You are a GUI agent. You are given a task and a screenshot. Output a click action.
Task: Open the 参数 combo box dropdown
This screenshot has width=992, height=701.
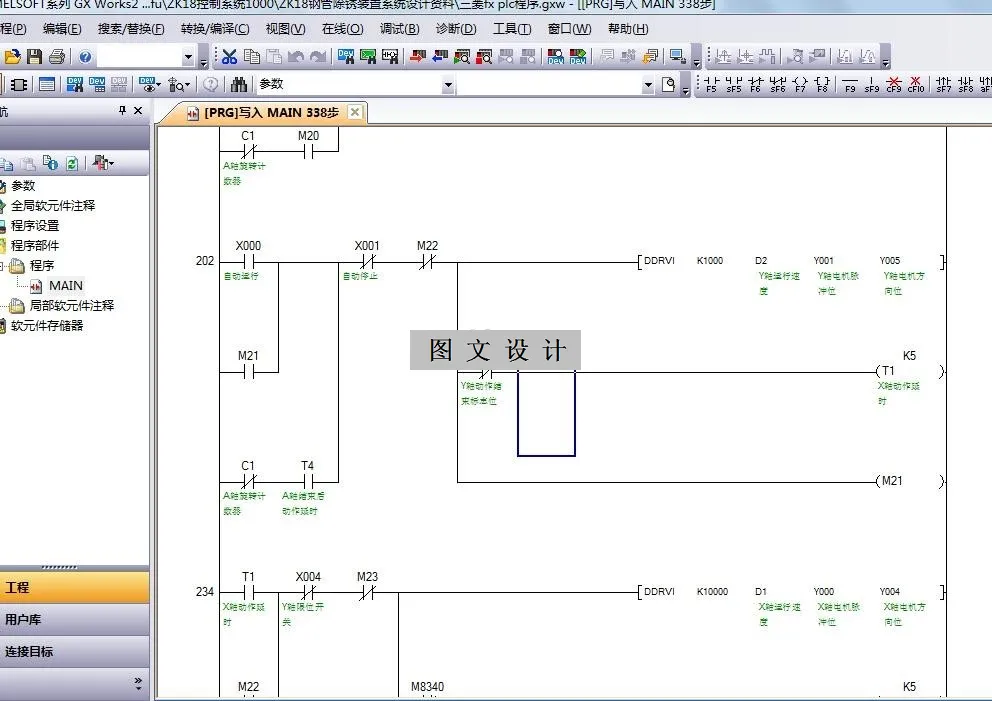point(448,85)
